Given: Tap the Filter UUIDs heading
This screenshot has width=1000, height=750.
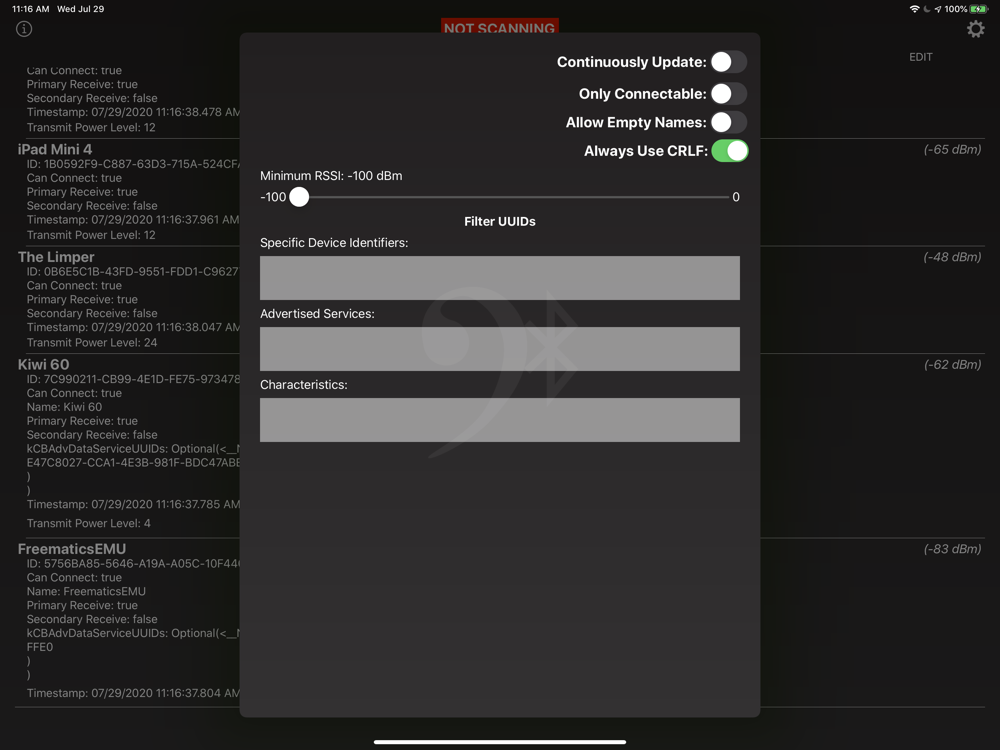Looking at the screenshot, I should (499, 221).
